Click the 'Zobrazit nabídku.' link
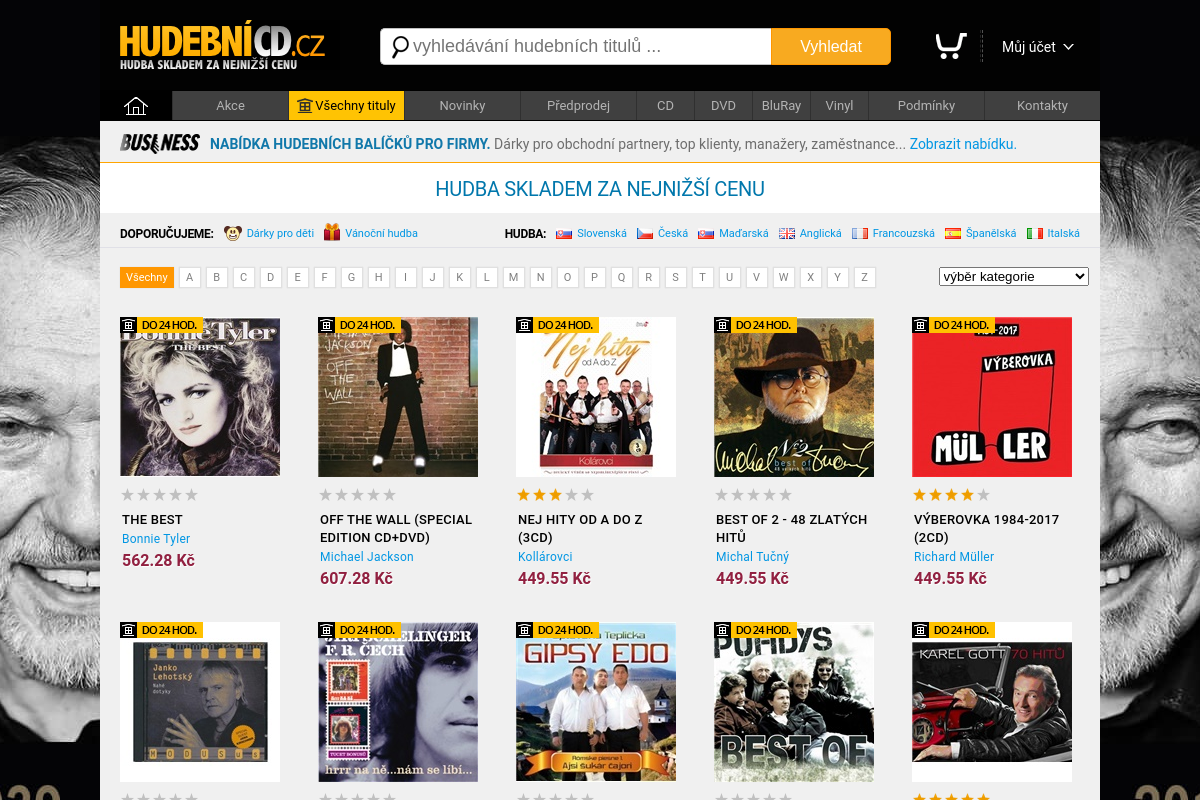 (x=963, y=144)
